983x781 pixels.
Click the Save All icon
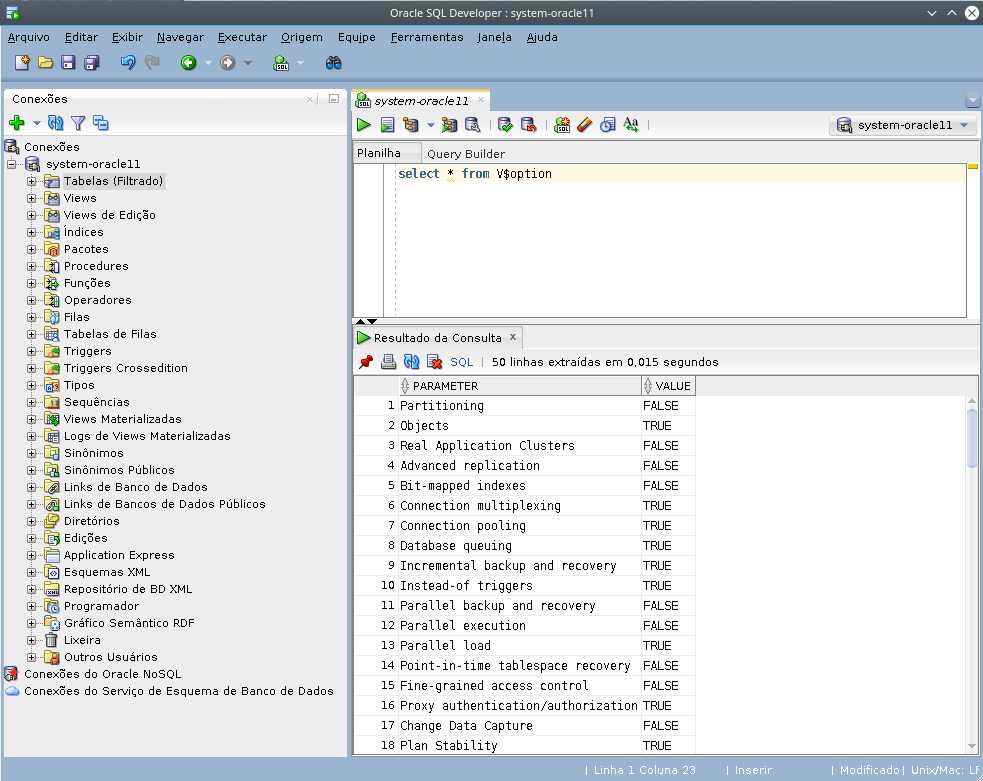[92, 62]
